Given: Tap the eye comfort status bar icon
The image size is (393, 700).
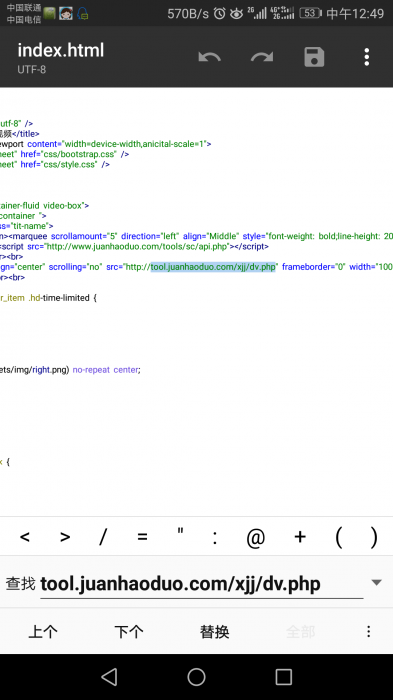Looking at the screenshot, I should pyautogui.click(x=236, y=14).
